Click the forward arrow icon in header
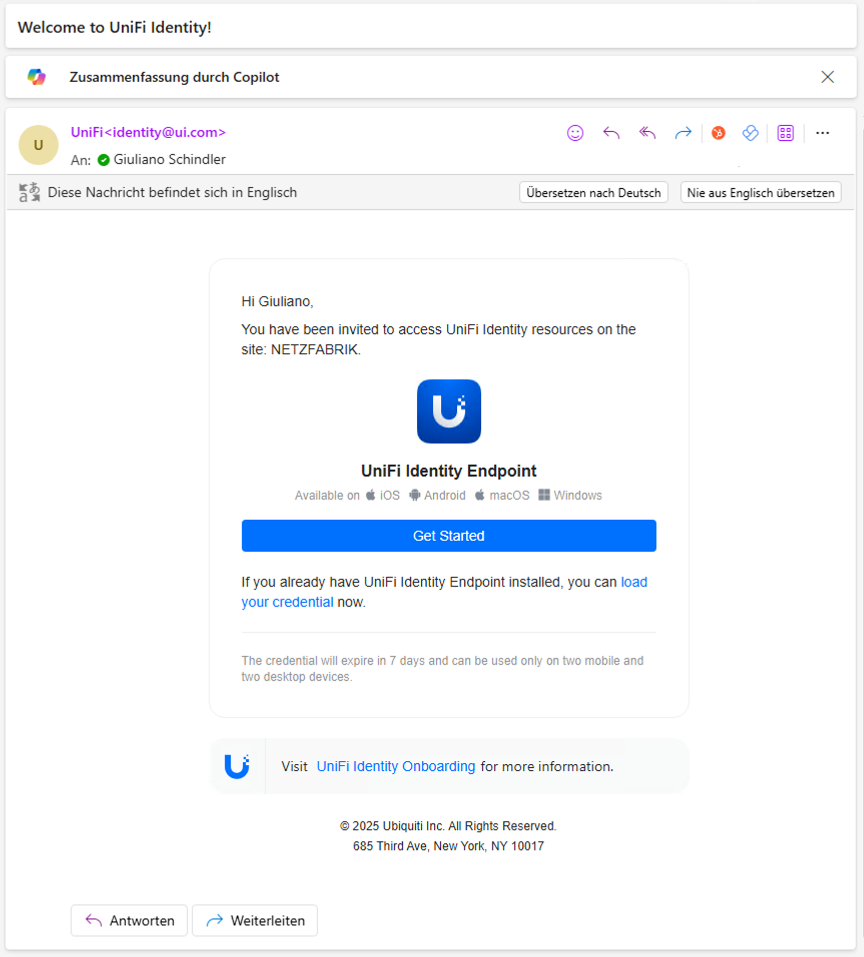 coord(683,133)
